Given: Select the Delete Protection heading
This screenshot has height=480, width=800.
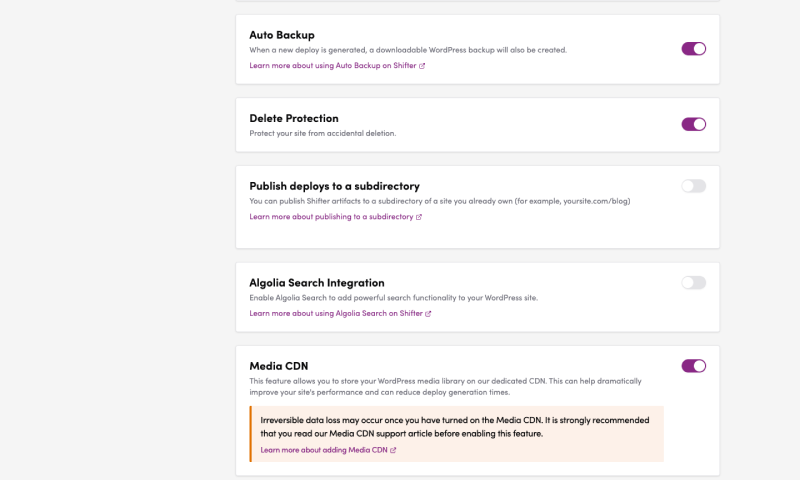Looking at the screenshot, I should click(x=294, y=118).
